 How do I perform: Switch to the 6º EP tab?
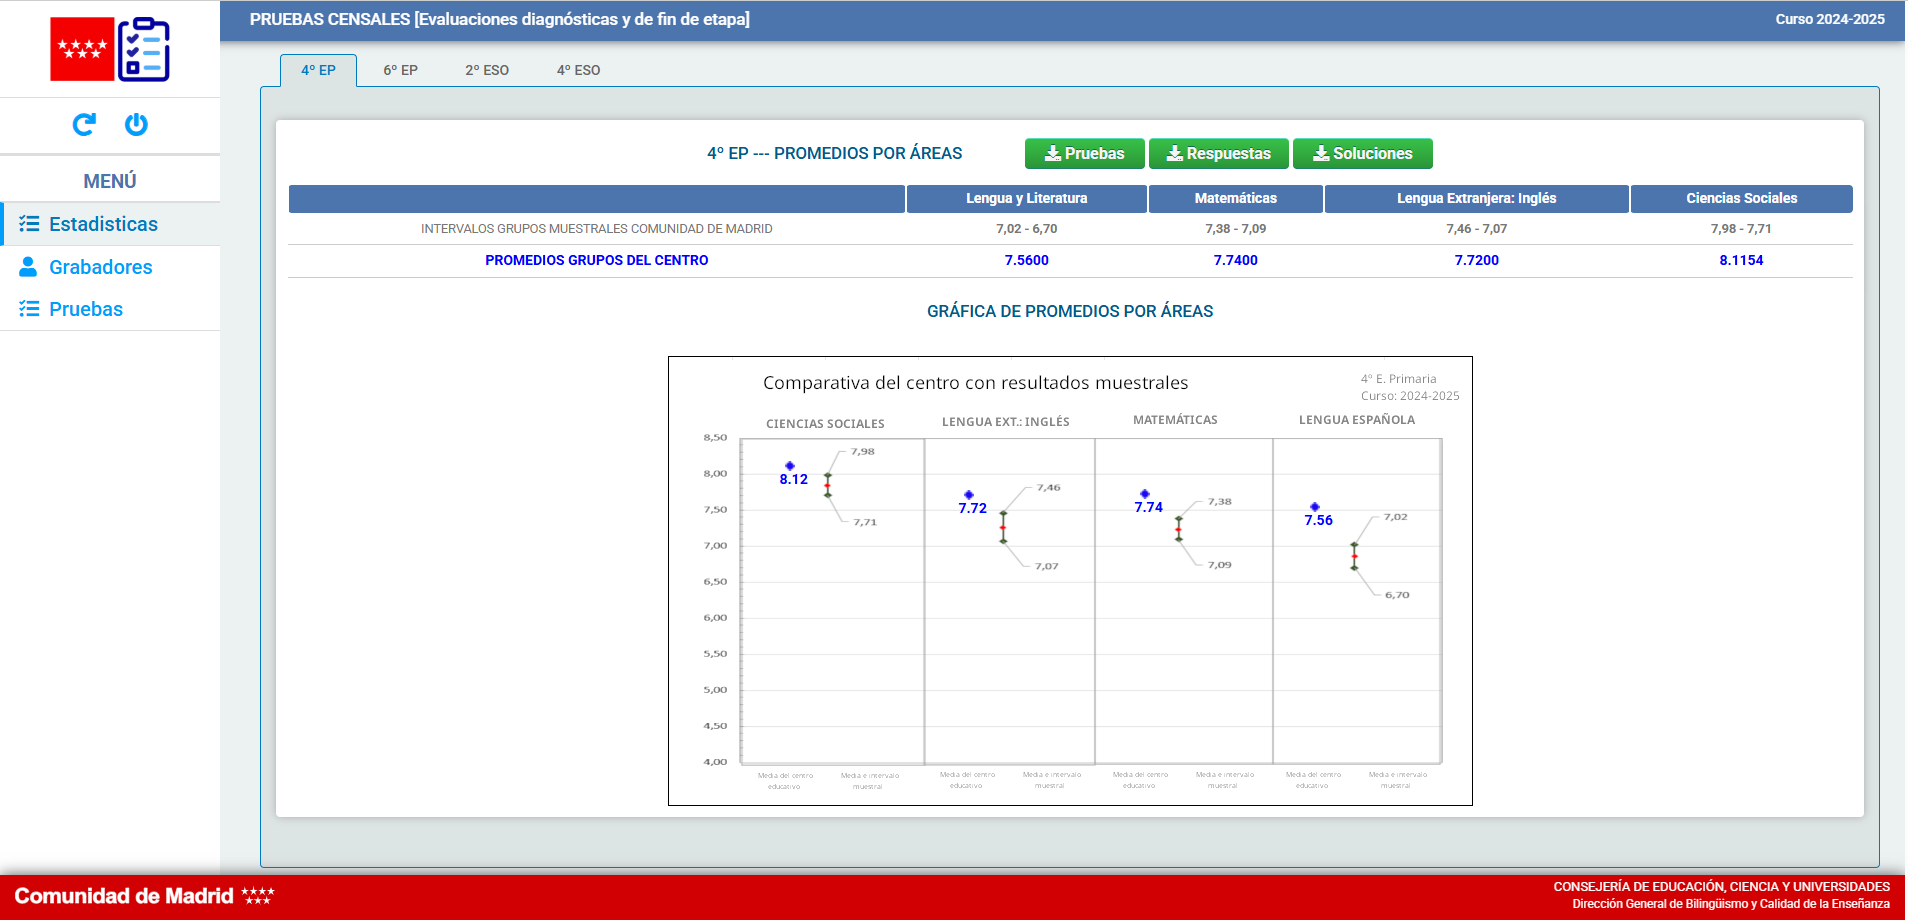click(x=400, y=70)
